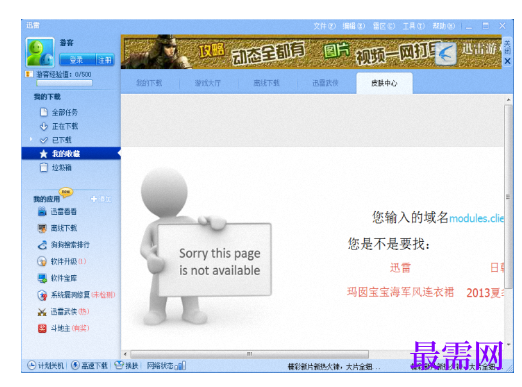Open the red 2013夏 suggestion link
The image size is (522, 387).
[x=485, y=293]
